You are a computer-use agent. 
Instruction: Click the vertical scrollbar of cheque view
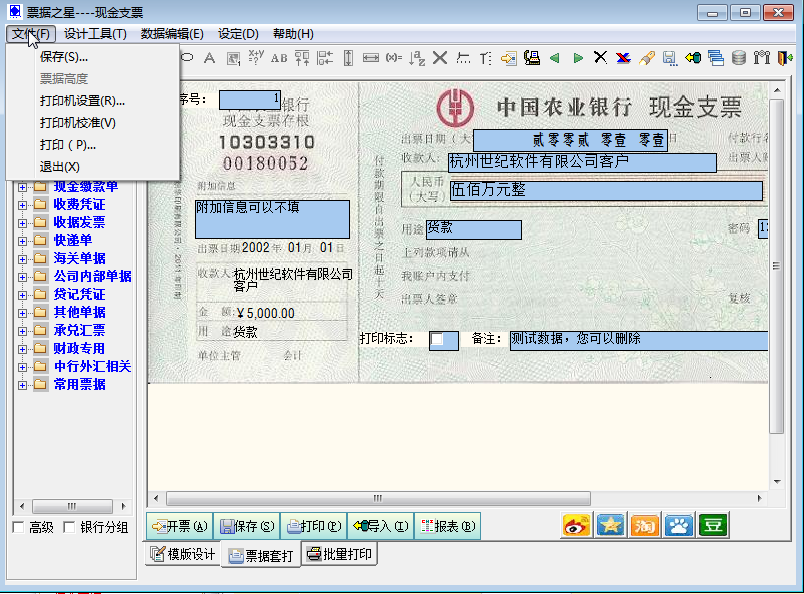pyautogui.click(x=776, y=267)
